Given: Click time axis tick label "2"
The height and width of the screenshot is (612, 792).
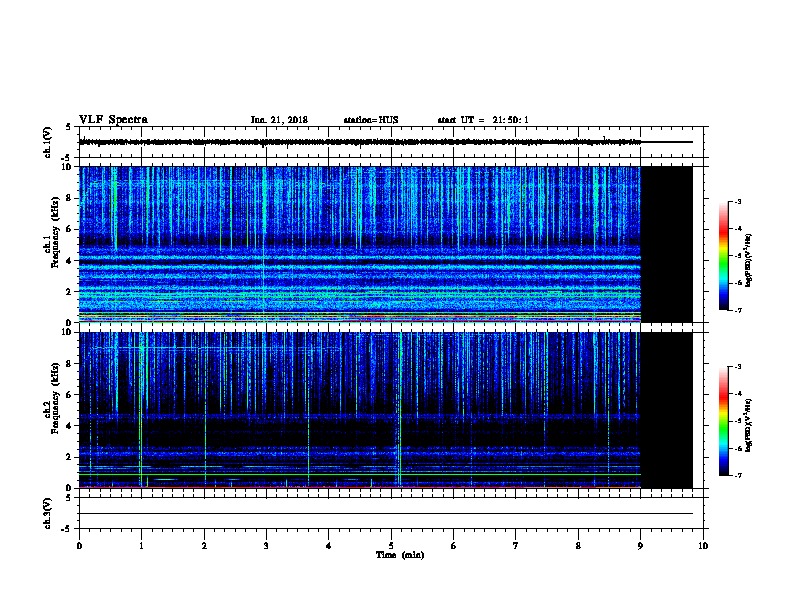Looking at the screenshot, I should [204, 546].
